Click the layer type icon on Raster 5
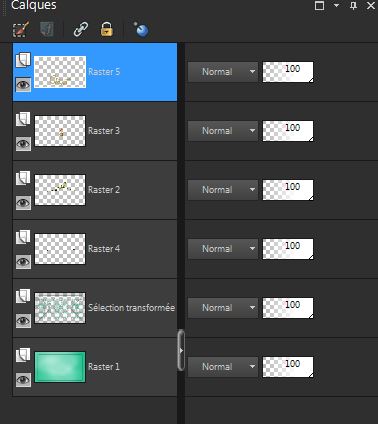378x424 pixels. pyautogui.click(x=23, y=60)
